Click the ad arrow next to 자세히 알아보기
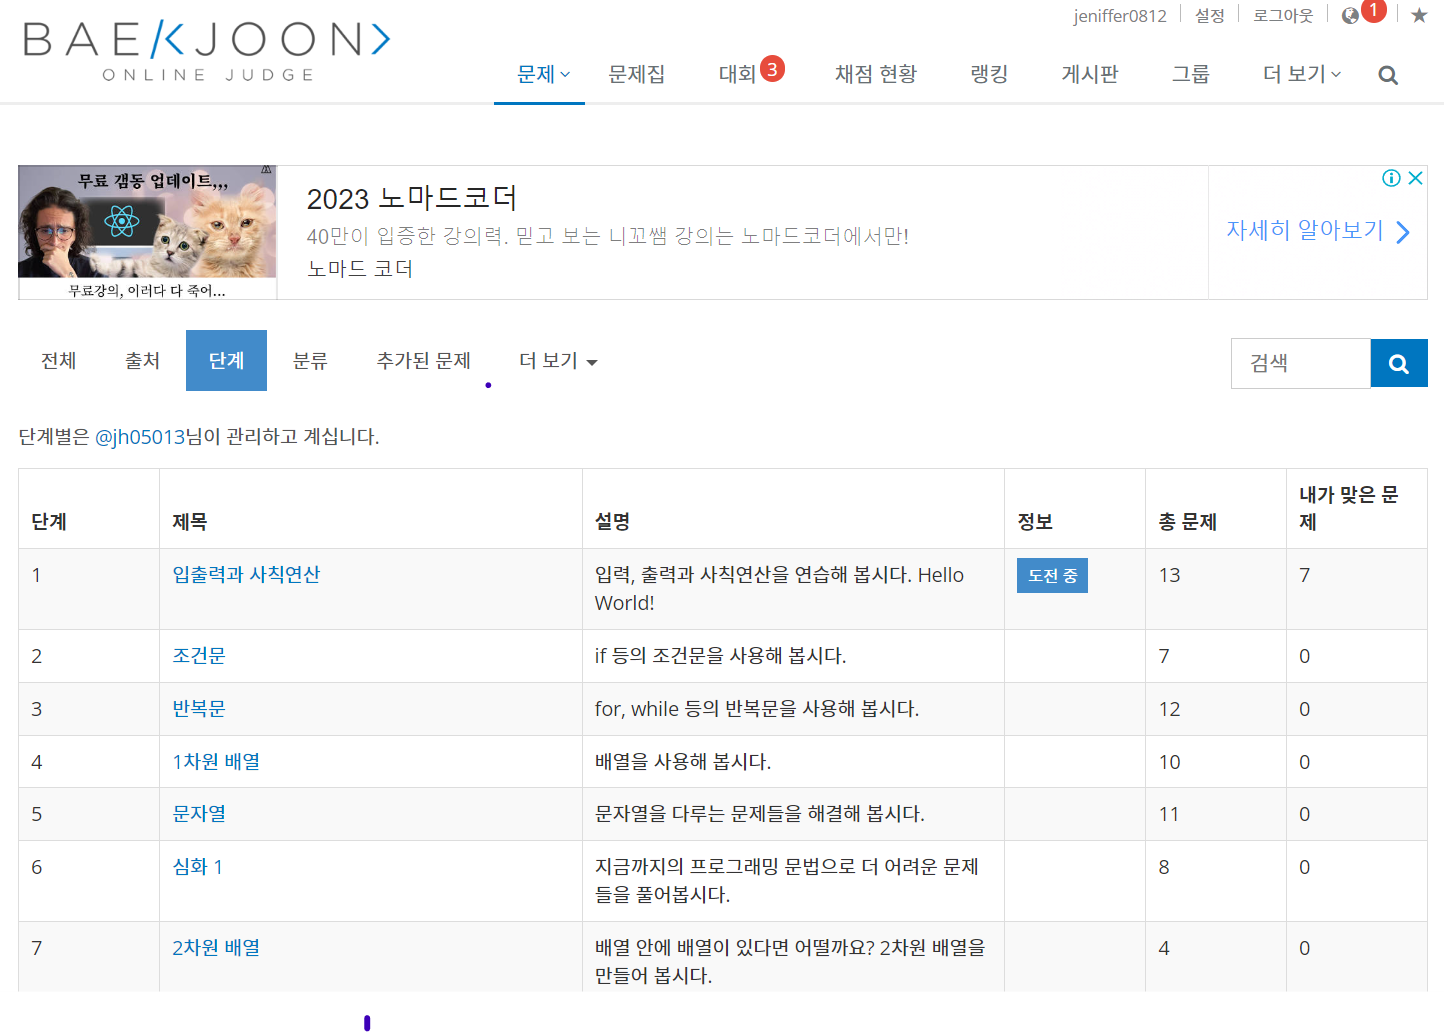The width and height of the screenshot is (1444, 1032). click(x=1403, y=232)
